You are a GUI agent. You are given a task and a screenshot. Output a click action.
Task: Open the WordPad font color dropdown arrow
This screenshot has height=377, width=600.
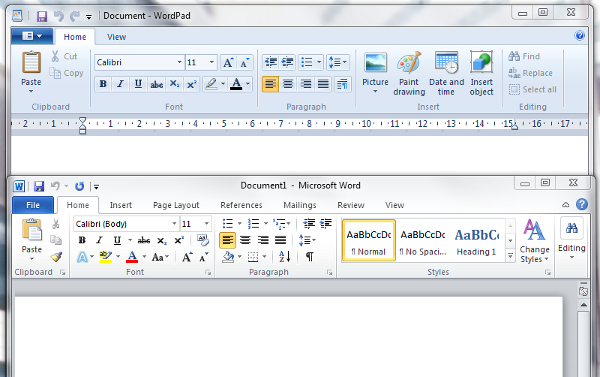[x=248, y=84]
